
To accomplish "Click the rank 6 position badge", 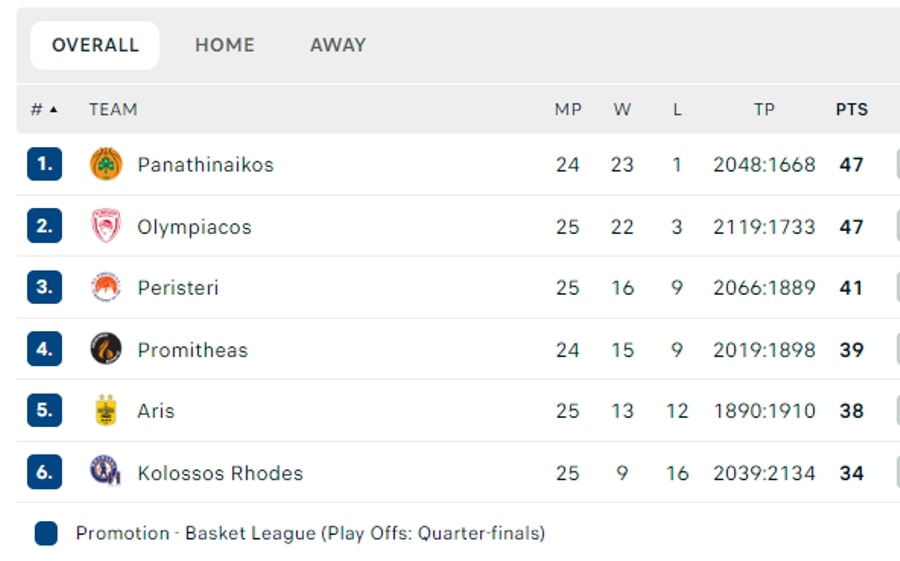I will pyautogui.click(x=44, y=472).
